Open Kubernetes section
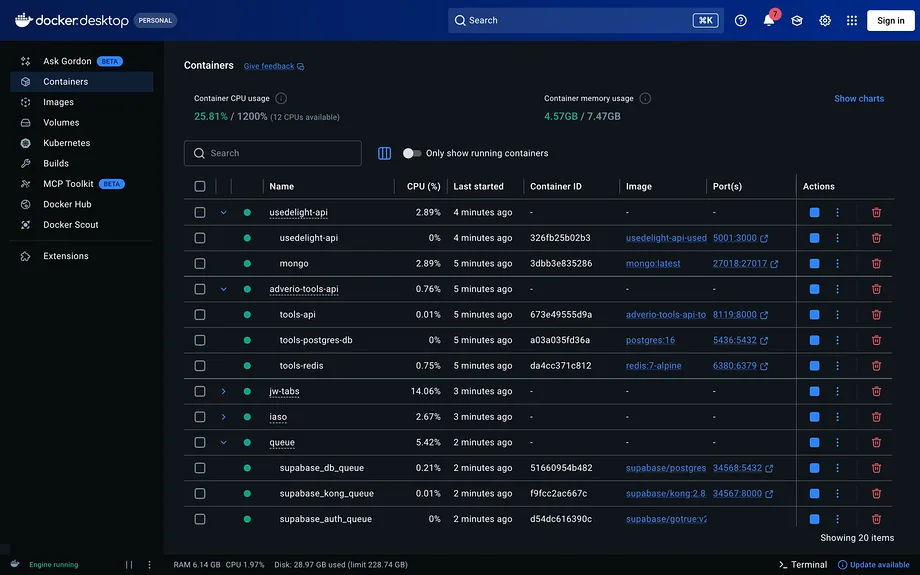This screenshot has width=920, height=575. tap(82, 143)
